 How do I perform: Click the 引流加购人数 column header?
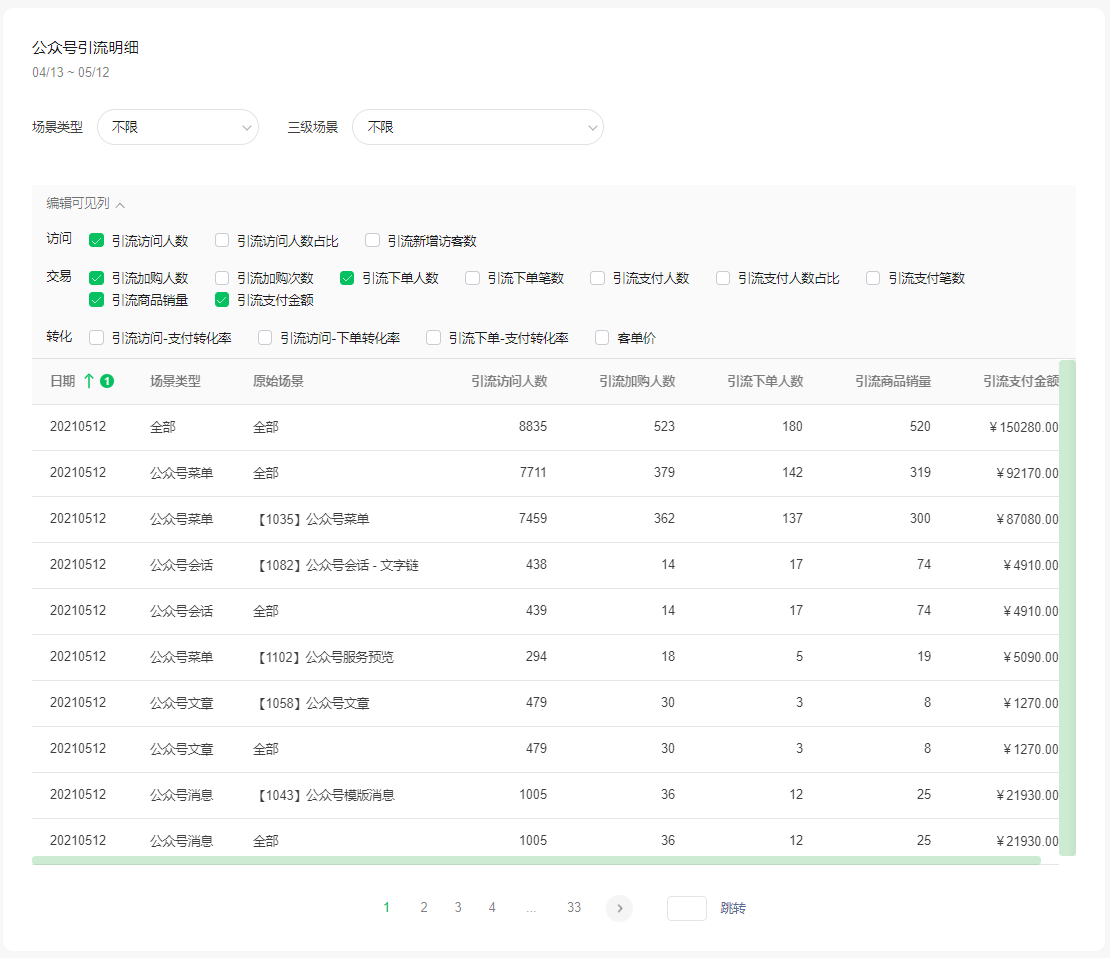[x=637, y=381]
